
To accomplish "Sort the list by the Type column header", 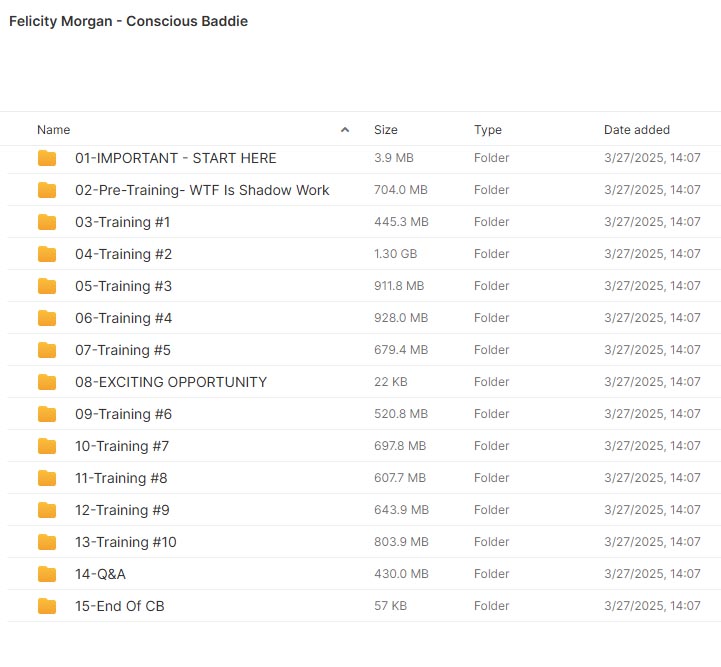I will click(x=488, y=130).
